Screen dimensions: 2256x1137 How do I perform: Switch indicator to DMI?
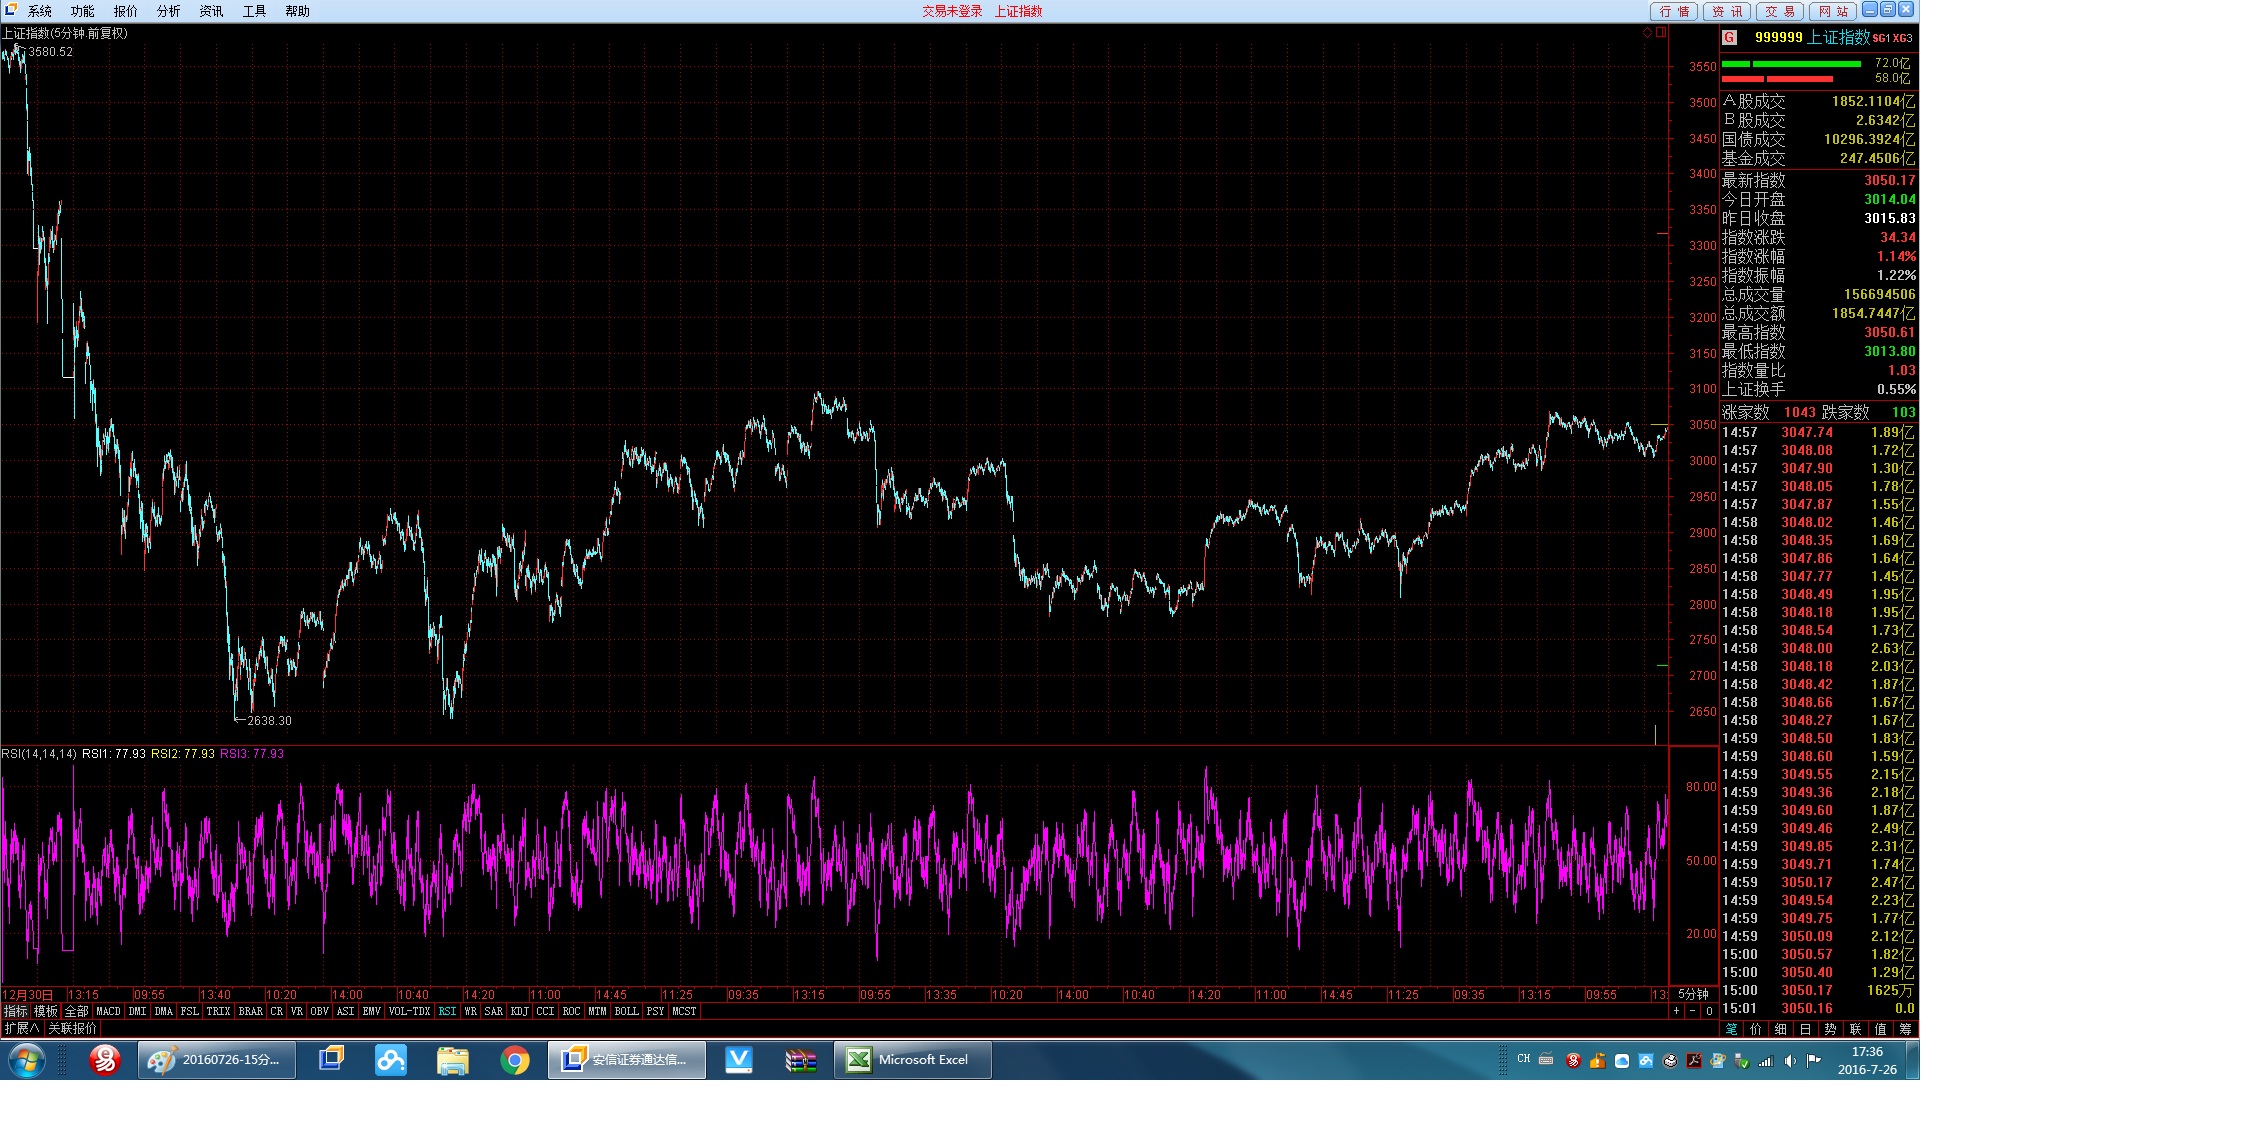138,1011
